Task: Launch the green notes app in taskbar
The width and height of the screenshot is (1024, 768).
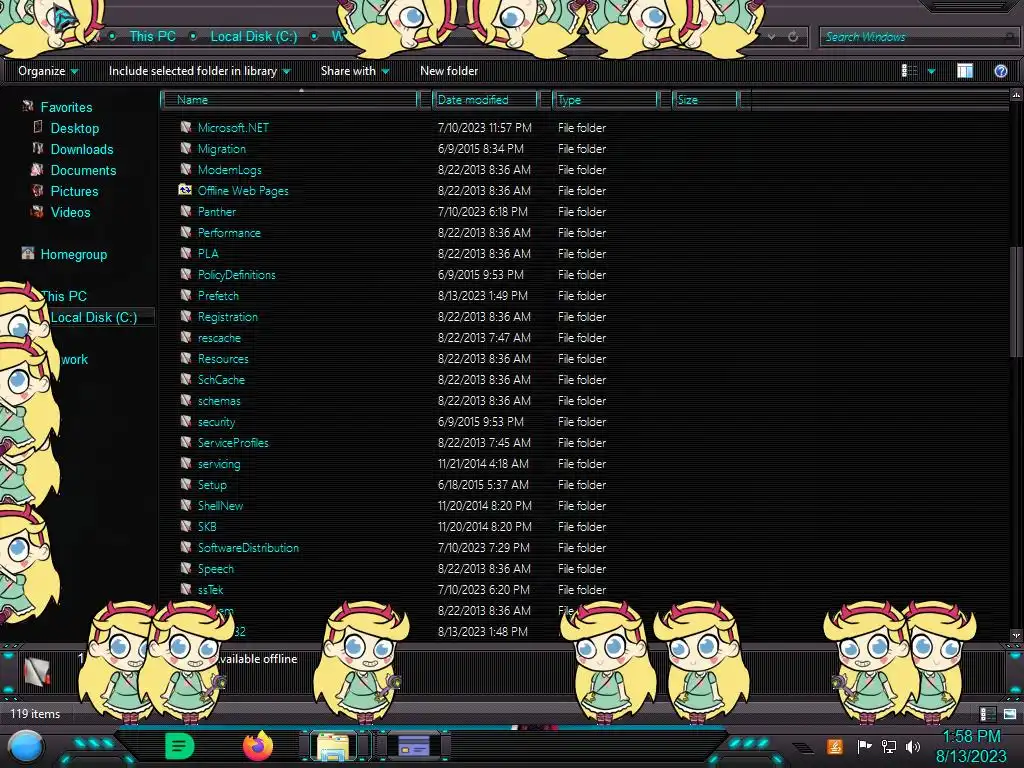Action: [x=179, y=746]
